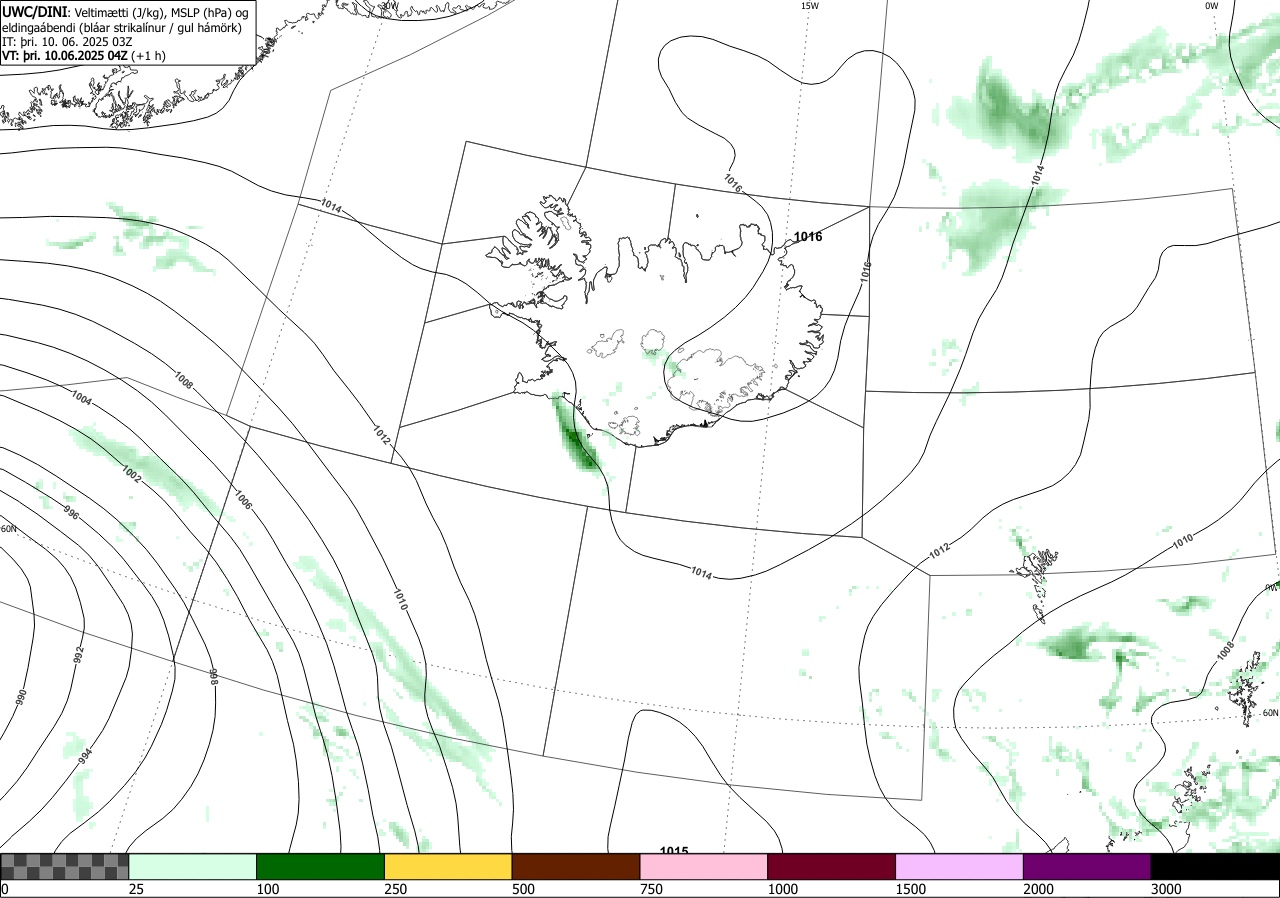Viewport: 1280px width, 898px height.
Task: Click the "UWC/DINI" title text
Action: click(34, 12)
